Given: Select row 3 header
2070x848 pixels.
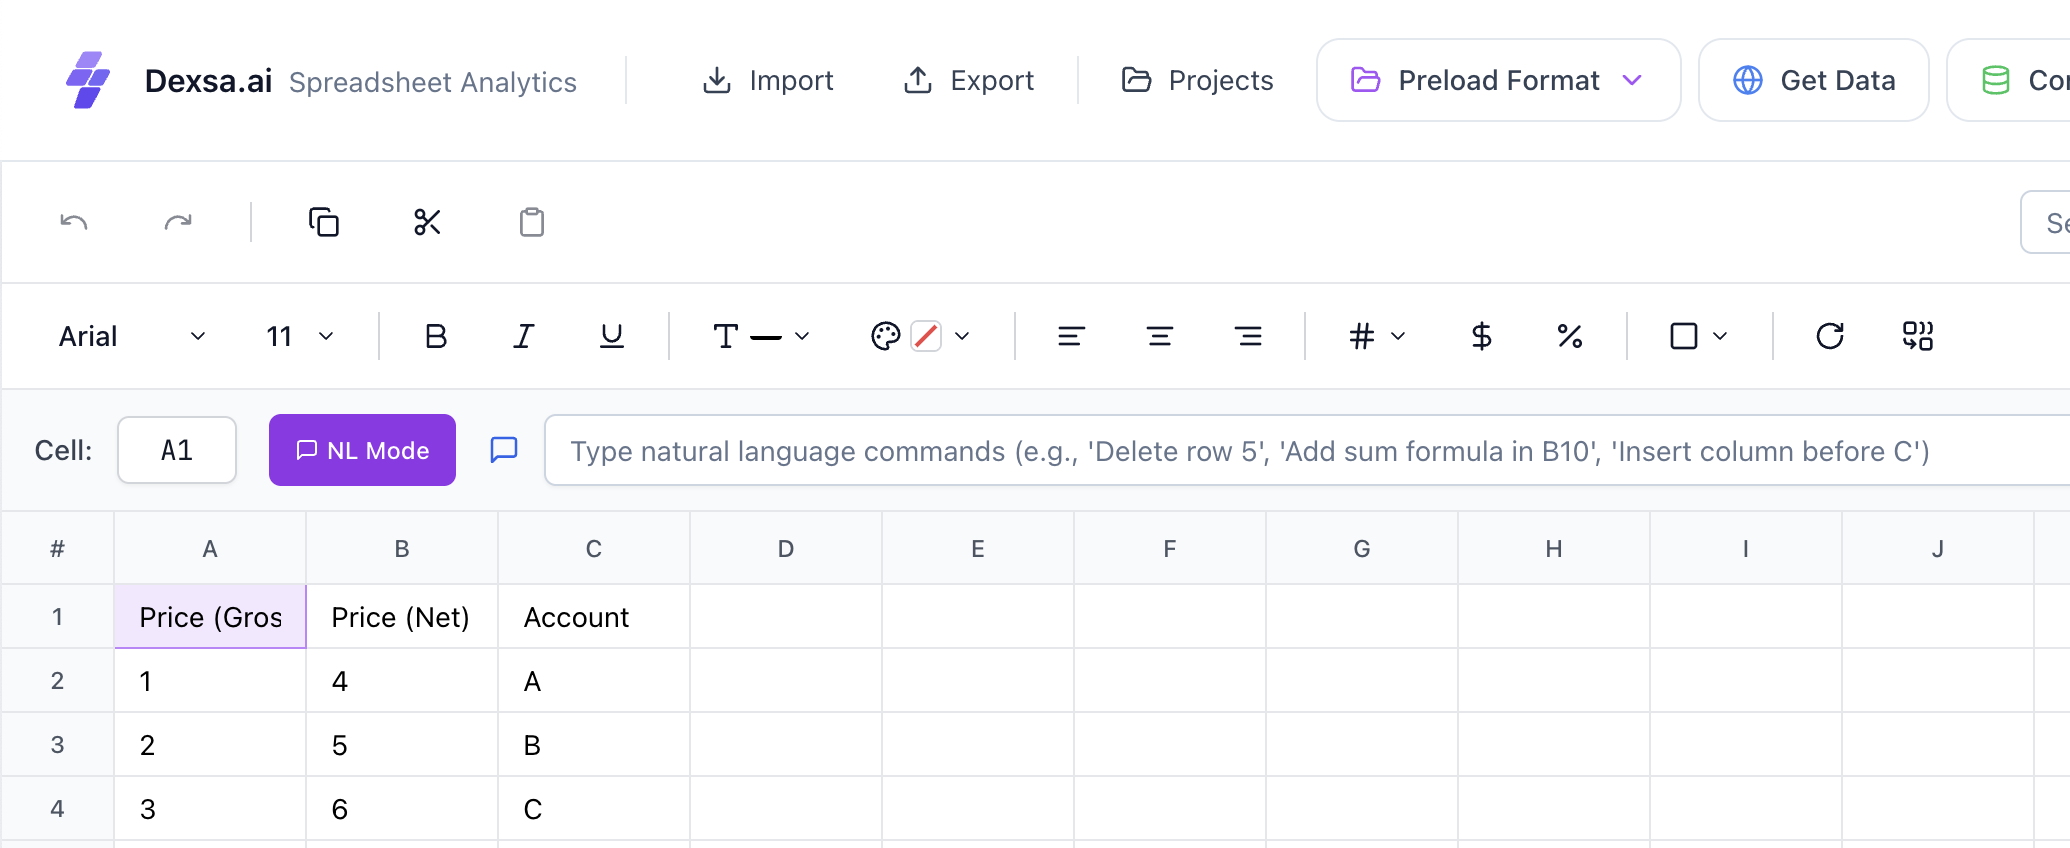Looking at the screenshot, I should [x=58, y=745].
